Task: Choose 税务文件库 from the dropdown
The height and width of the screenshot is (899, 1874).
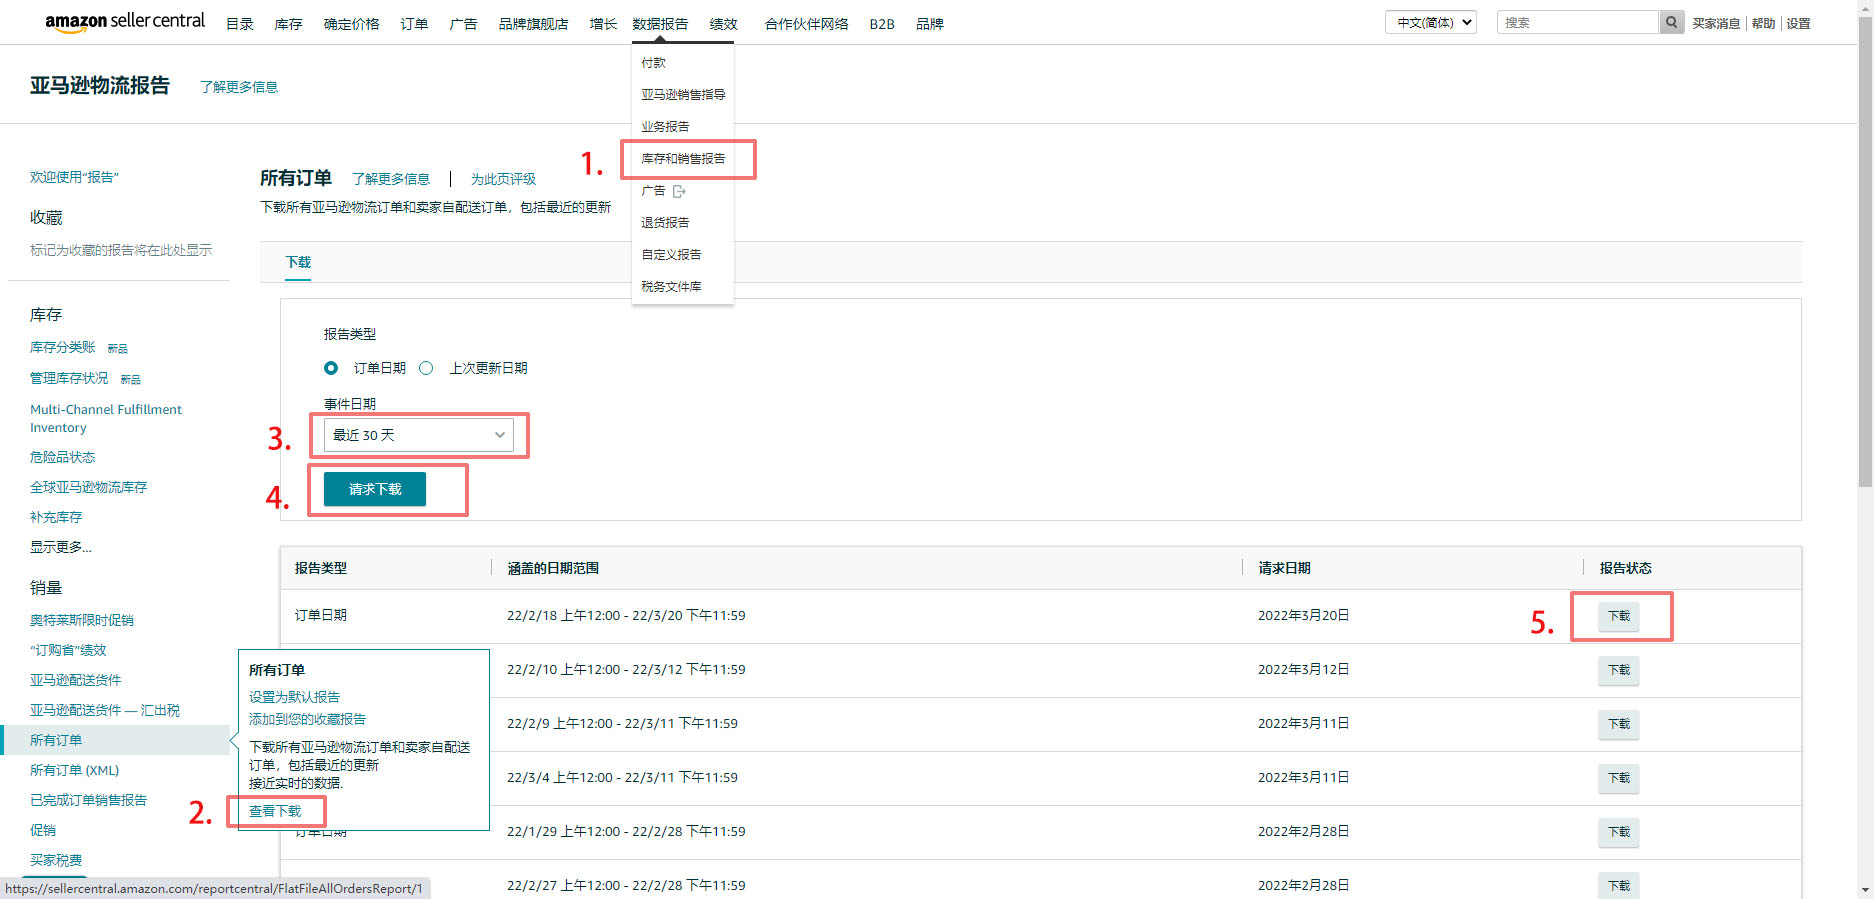Action: tap(671, 287)
